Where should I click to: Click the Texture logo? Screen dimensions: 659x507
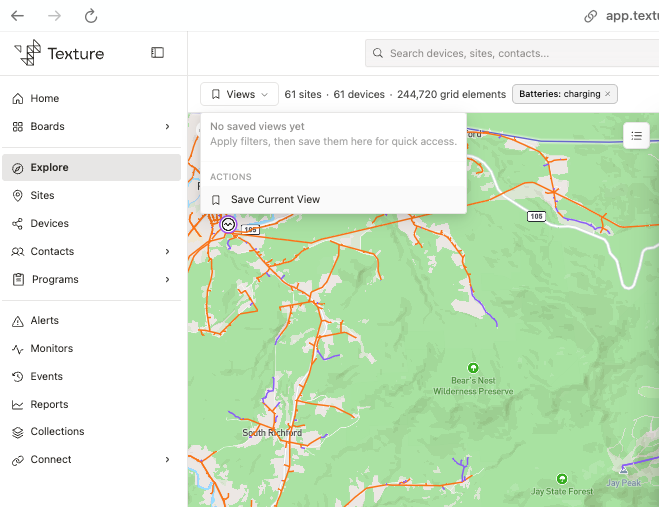pyautogui.click(x=59, y=53)
